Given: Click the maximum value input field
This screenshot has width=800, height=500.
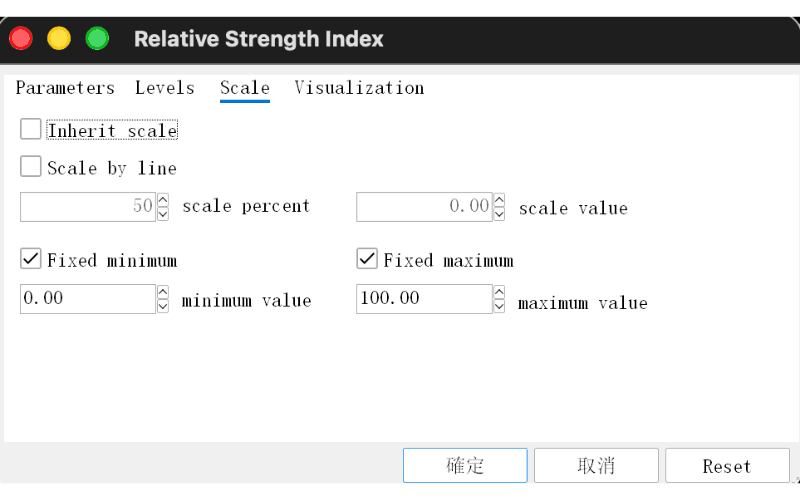Looking at the screenshot, I should (x=424, y=298).
